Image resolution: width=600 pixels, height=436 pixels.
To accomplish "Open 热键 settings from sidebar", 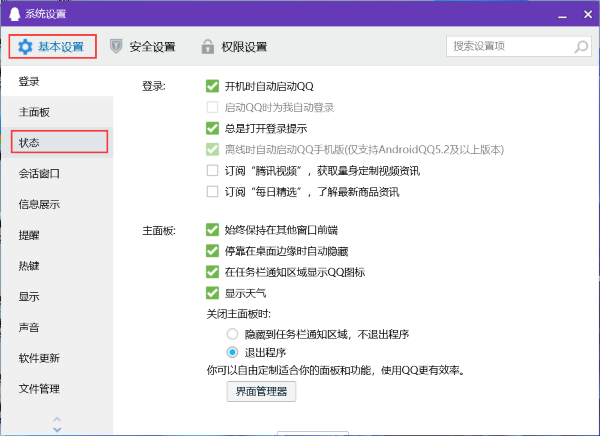I will tap(30, 266).
